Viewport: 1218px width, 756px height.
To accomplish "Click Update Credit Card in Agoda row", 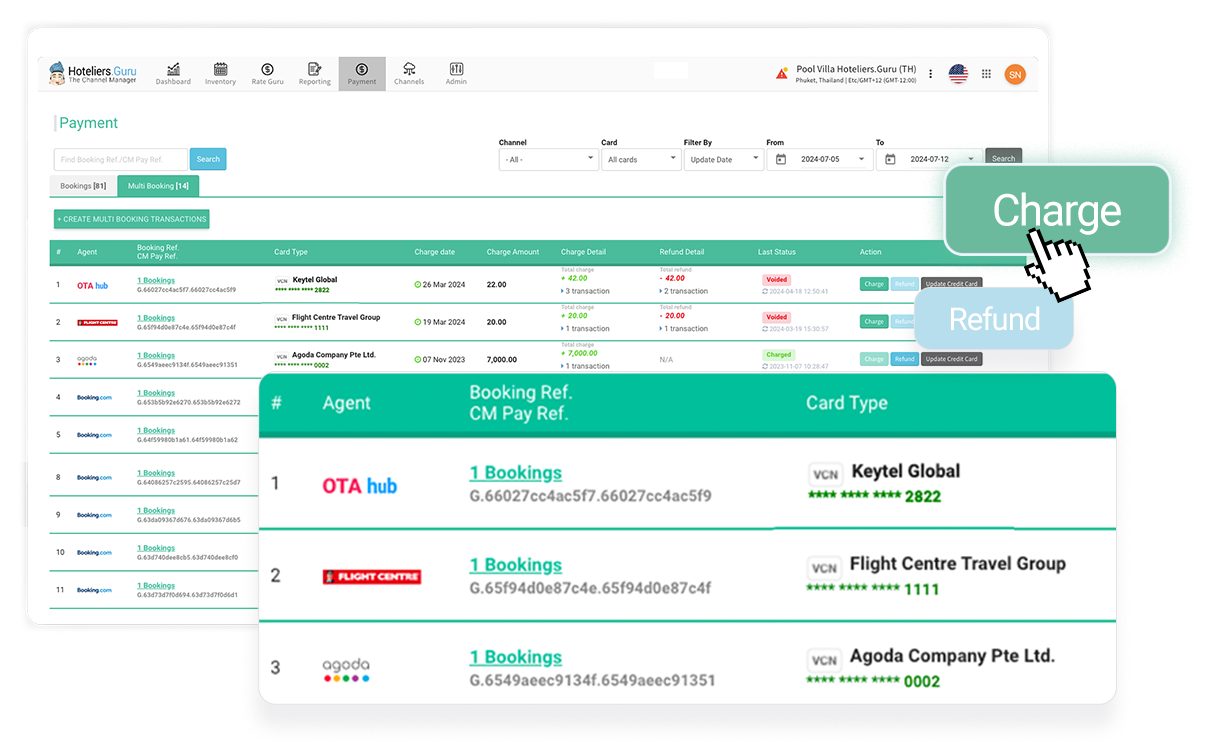I will pos(952,359).
